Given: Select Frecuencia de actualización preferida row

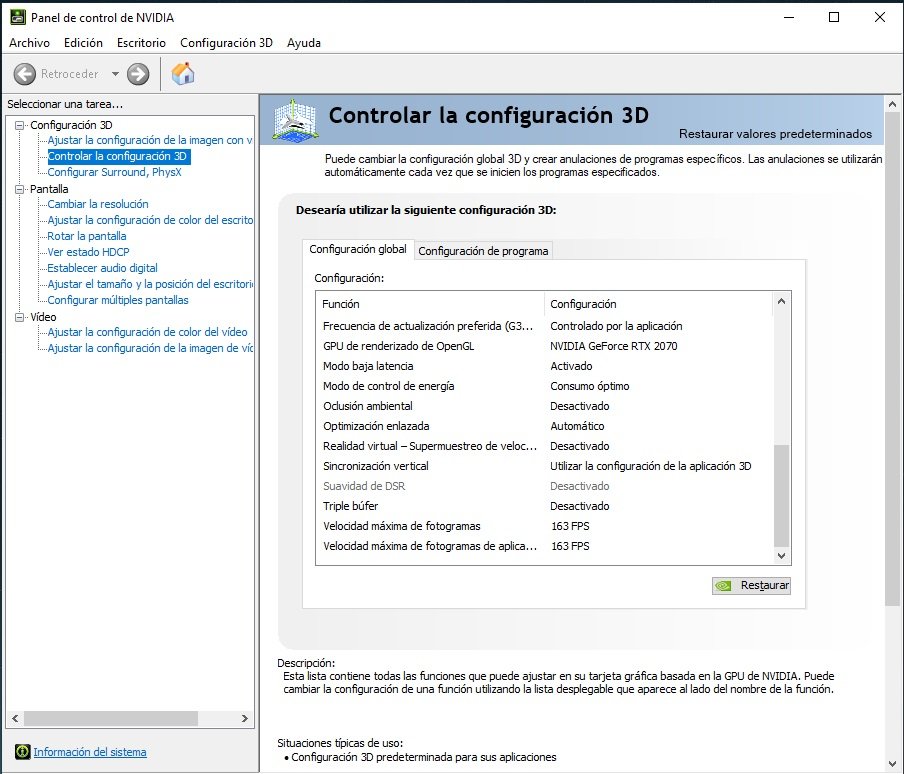Looking at the screenshot, I should click(544, 326).
